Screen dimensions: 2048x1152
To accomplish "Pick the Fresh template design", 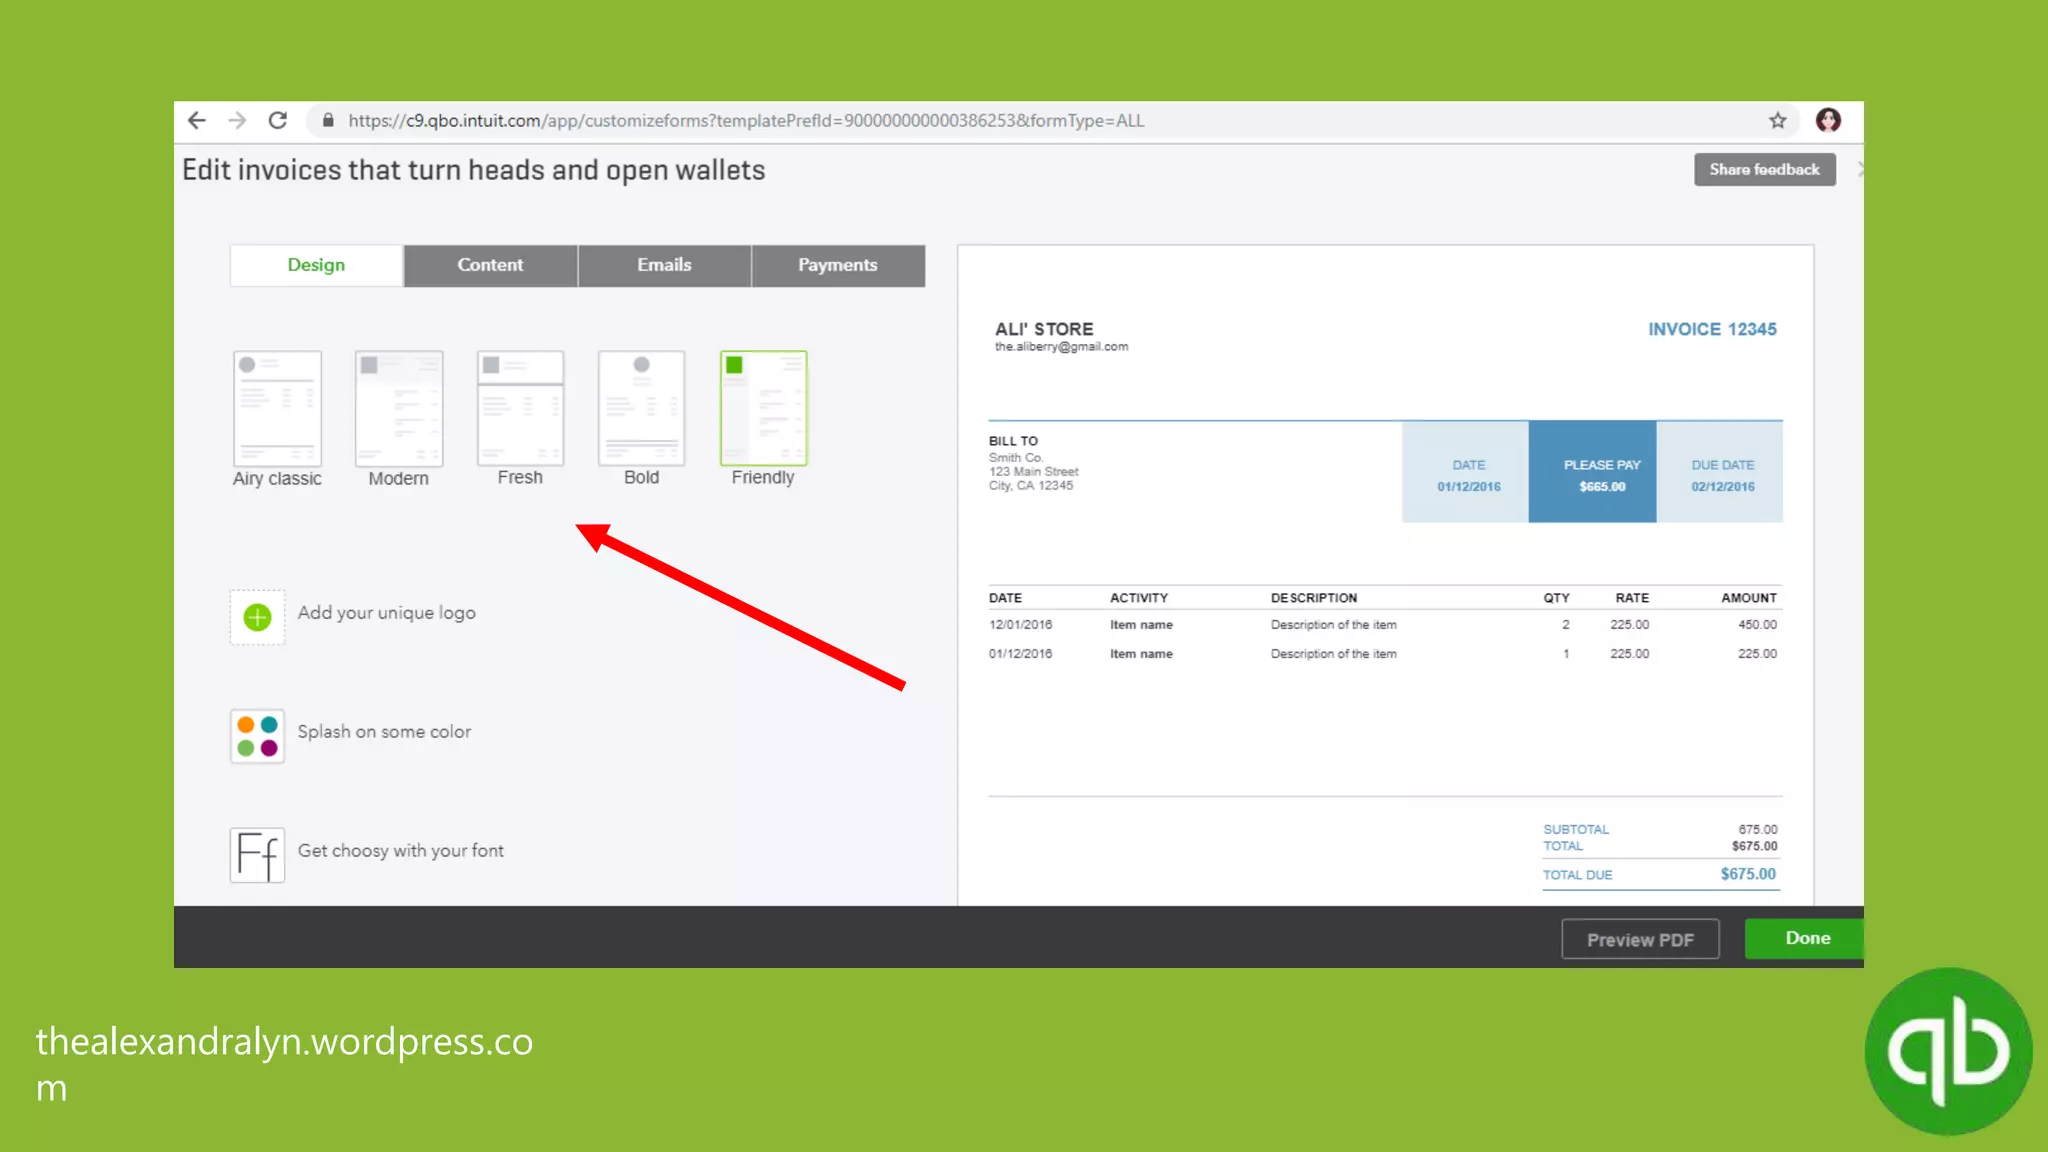I will pos(520,408).
